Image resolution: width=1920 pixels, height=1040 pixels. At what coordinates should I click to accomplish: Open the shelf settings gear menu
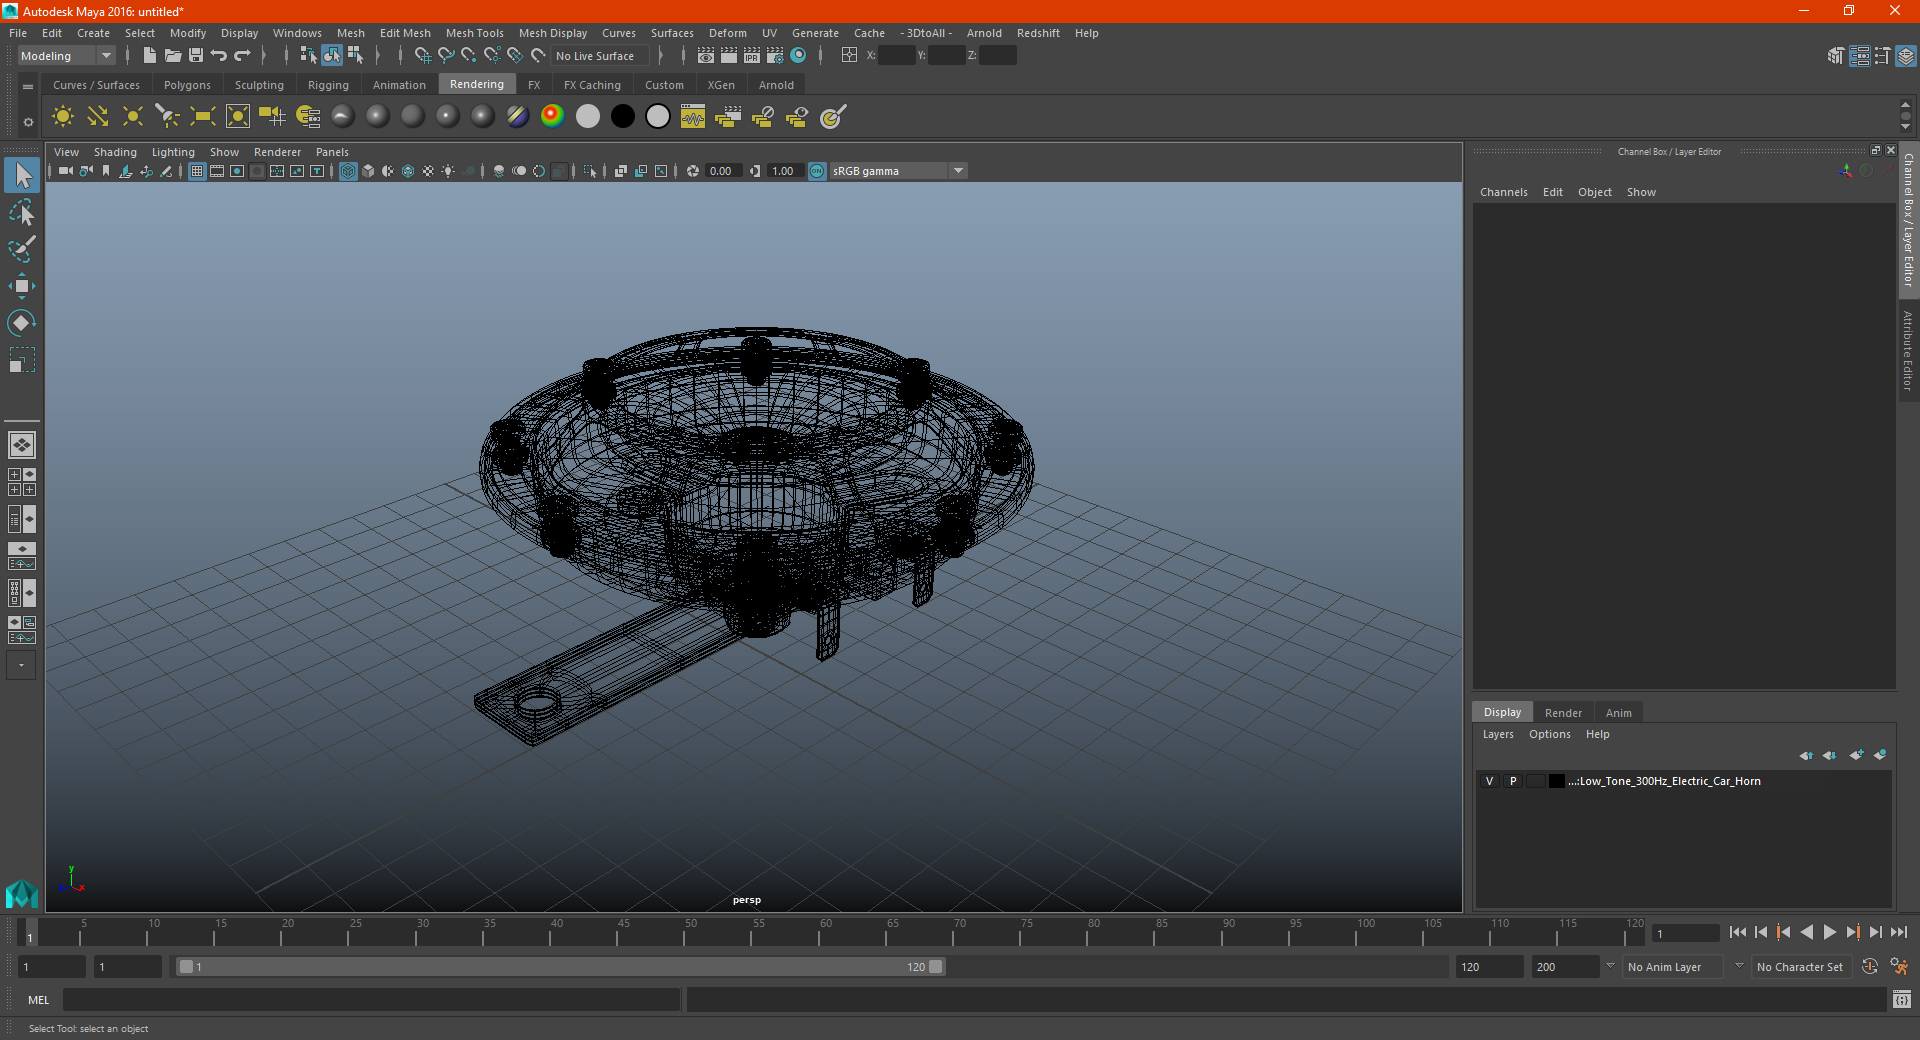tap(28, 122)
